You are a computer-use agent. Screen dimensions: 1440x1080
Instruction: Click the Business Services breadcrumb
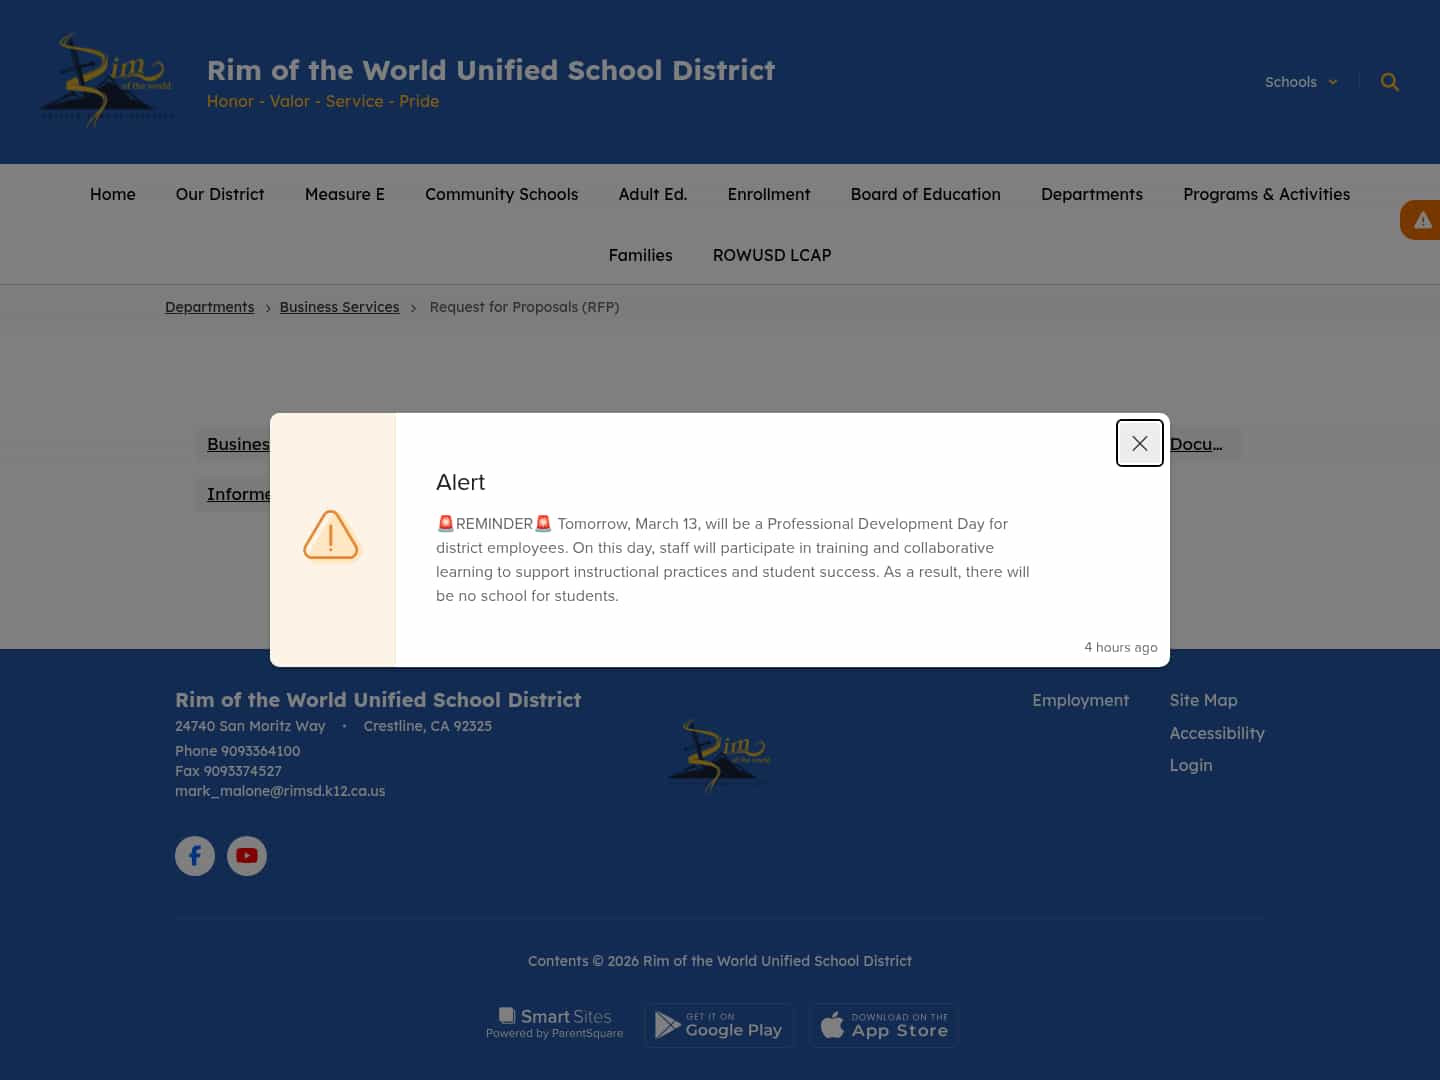pyautogui.click(x=339, y=307)
